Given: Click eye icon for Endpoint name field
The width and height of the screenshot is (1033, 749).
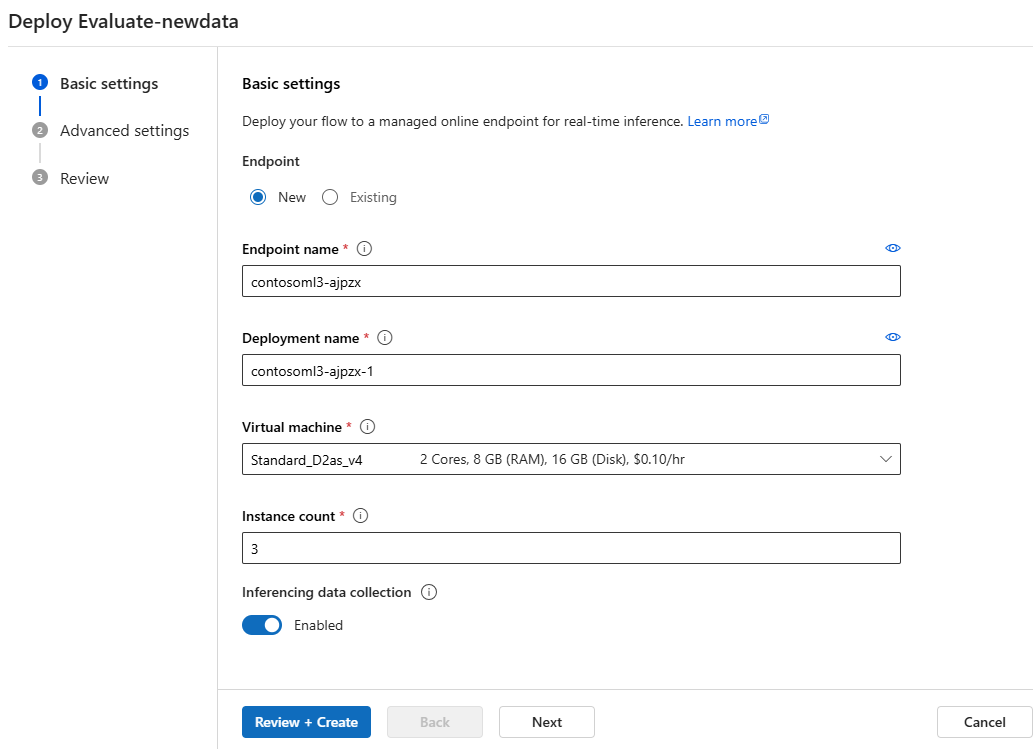Looking at the screenshot, I should tap(893, 248).
